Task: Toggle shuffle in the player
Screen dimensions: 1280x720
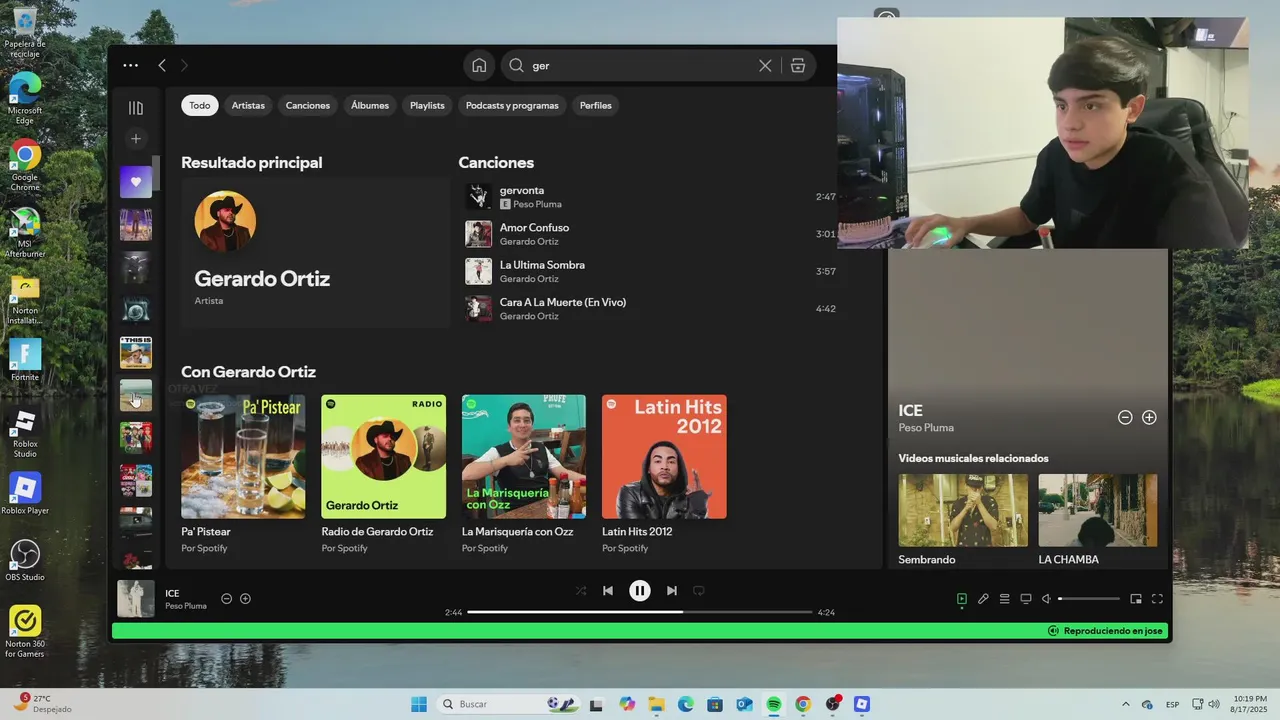Action: (581, 590)
